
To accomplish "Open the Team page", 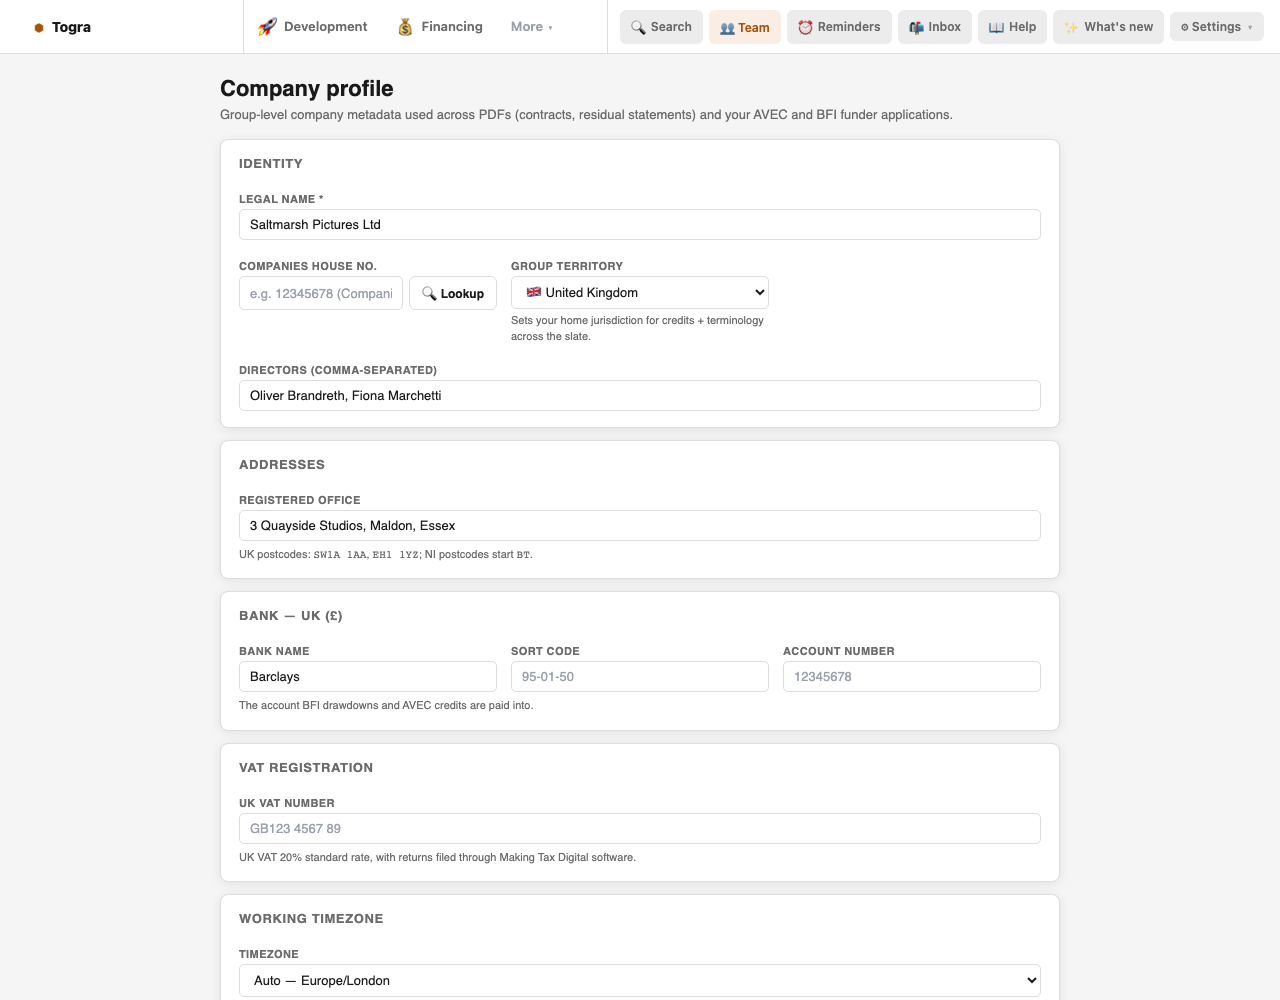I will [x=745, y=27].
